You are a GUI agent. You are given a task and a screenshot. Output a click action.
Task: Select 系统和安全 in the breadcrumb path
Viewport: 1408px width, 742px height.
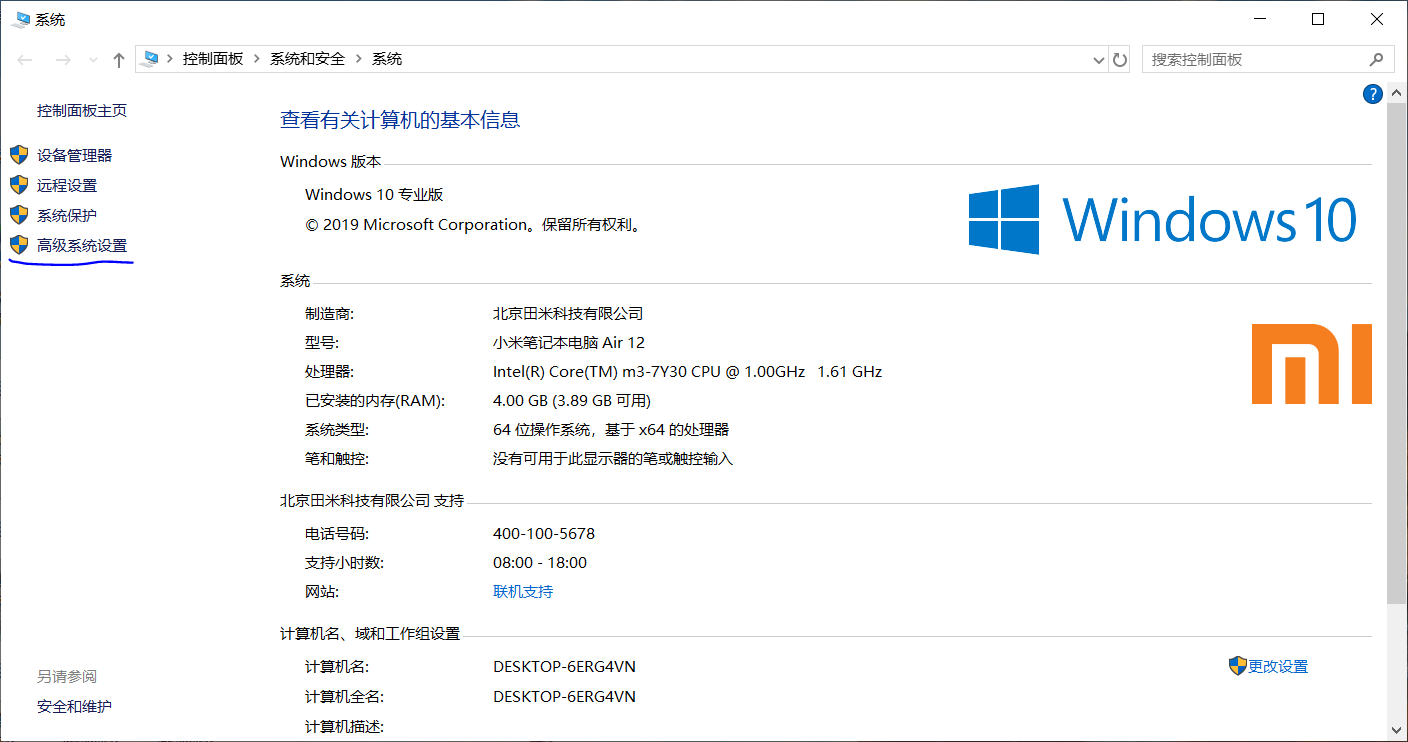point(307,59)
